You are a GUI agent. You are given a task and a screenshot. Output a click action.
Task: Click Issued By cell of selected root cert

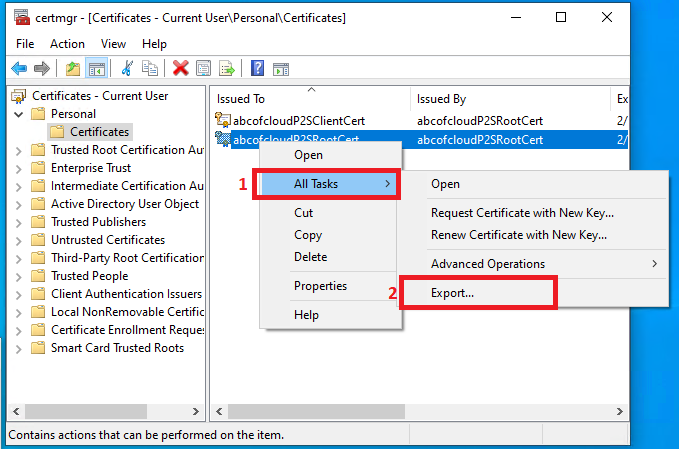480,139
